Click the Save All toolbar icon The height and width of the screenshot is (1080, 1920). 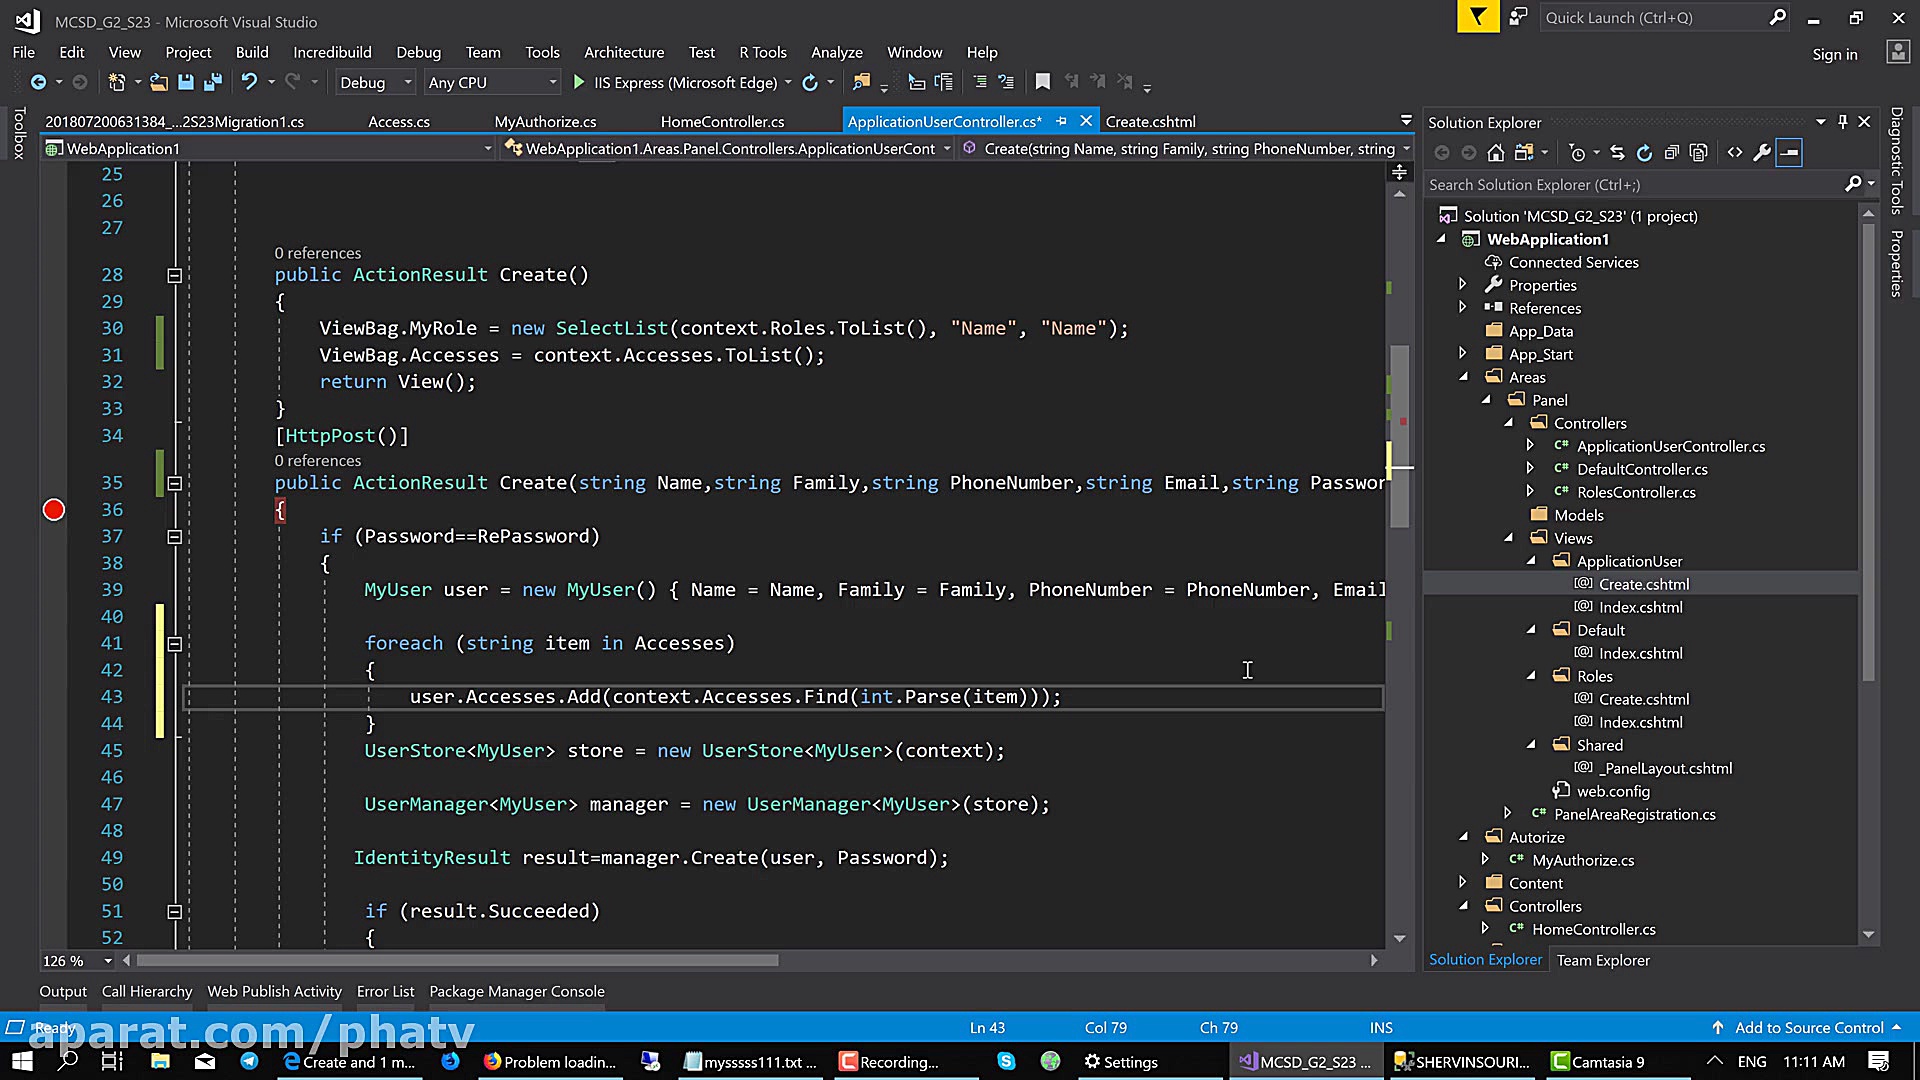click(x=212, y=82)
